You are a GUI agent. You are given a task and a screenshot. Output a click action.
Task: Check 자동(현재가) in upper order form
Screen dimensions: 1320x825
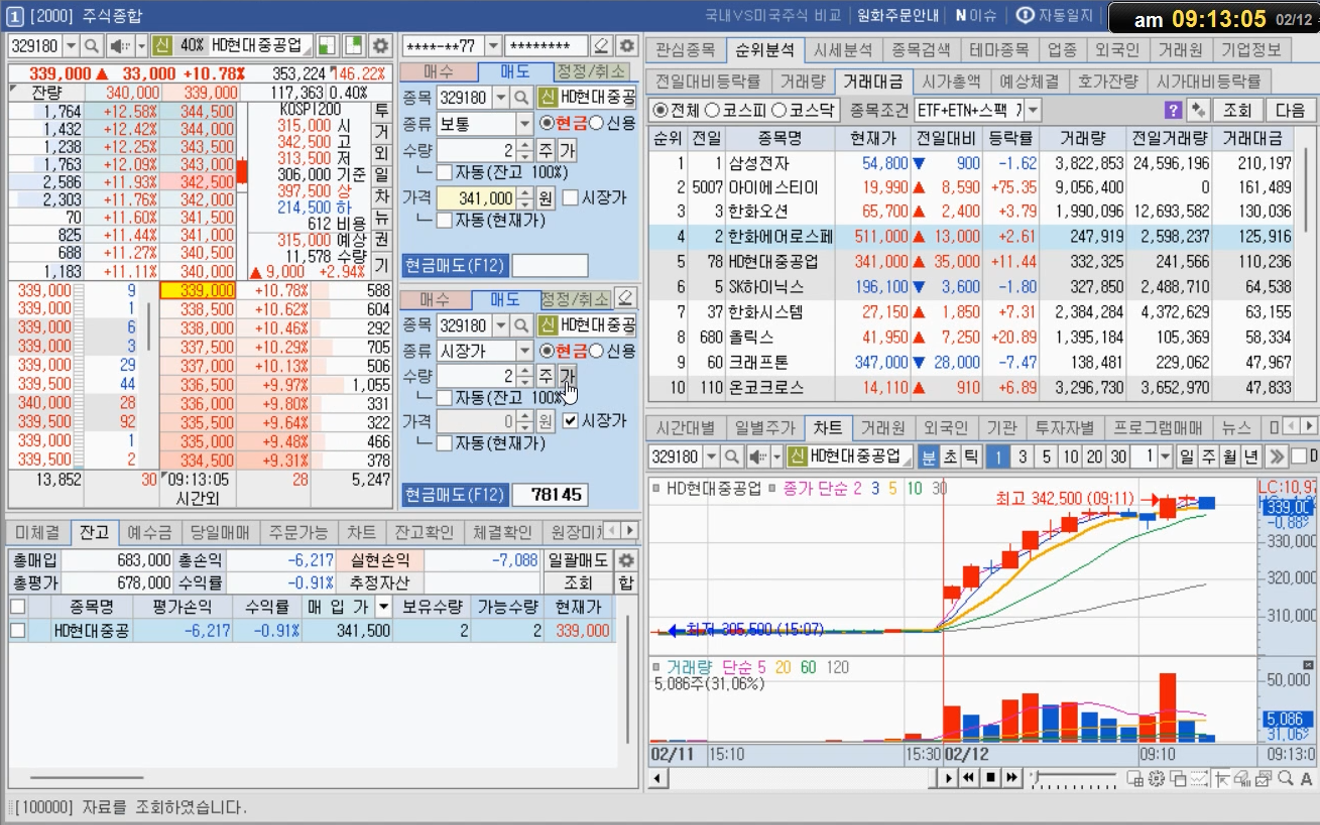(x=444, y=220)
